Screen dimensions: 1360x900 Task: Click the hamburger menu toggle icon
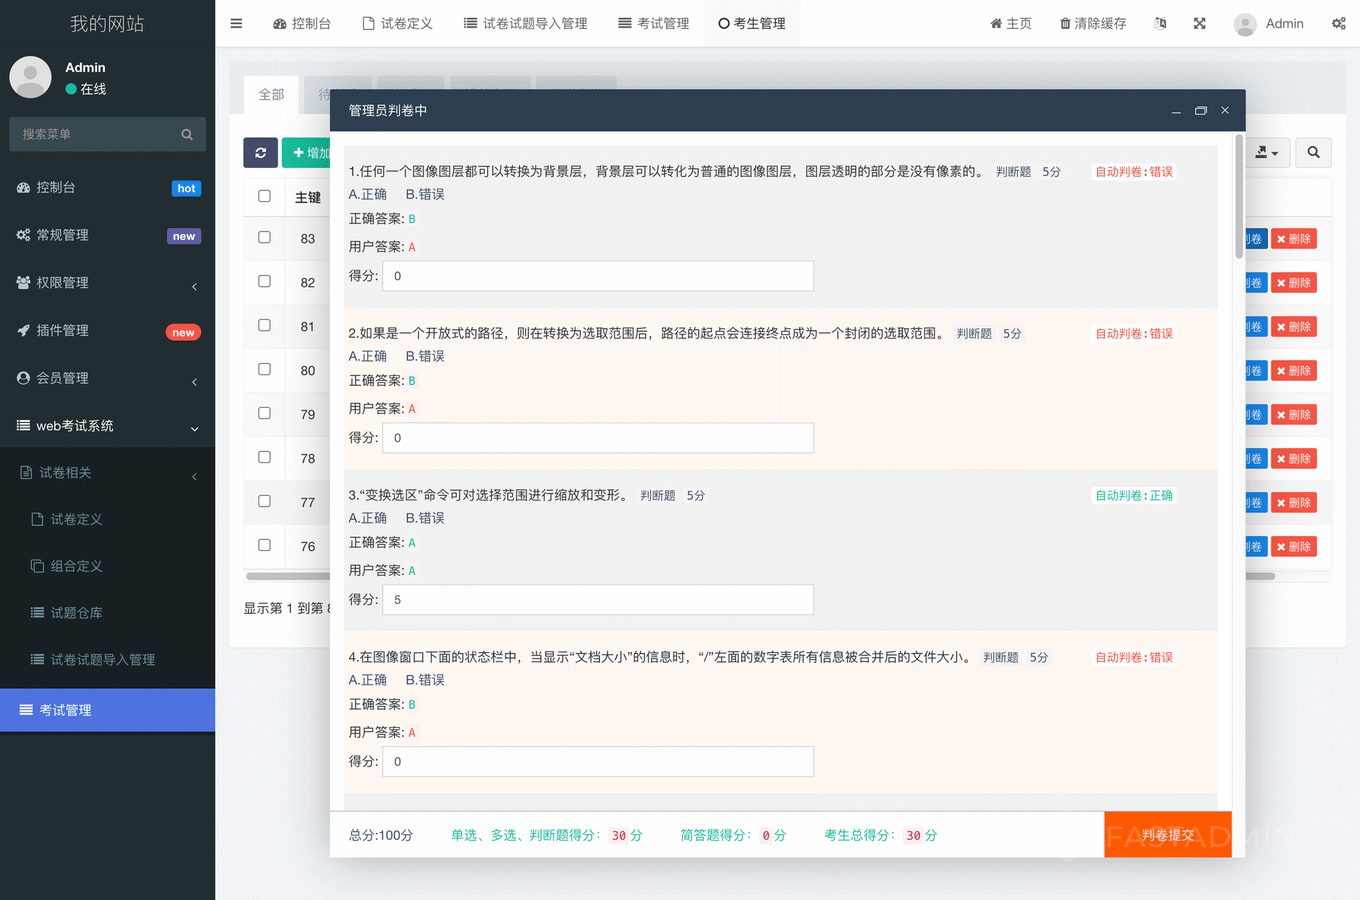[x=236, y=23]
